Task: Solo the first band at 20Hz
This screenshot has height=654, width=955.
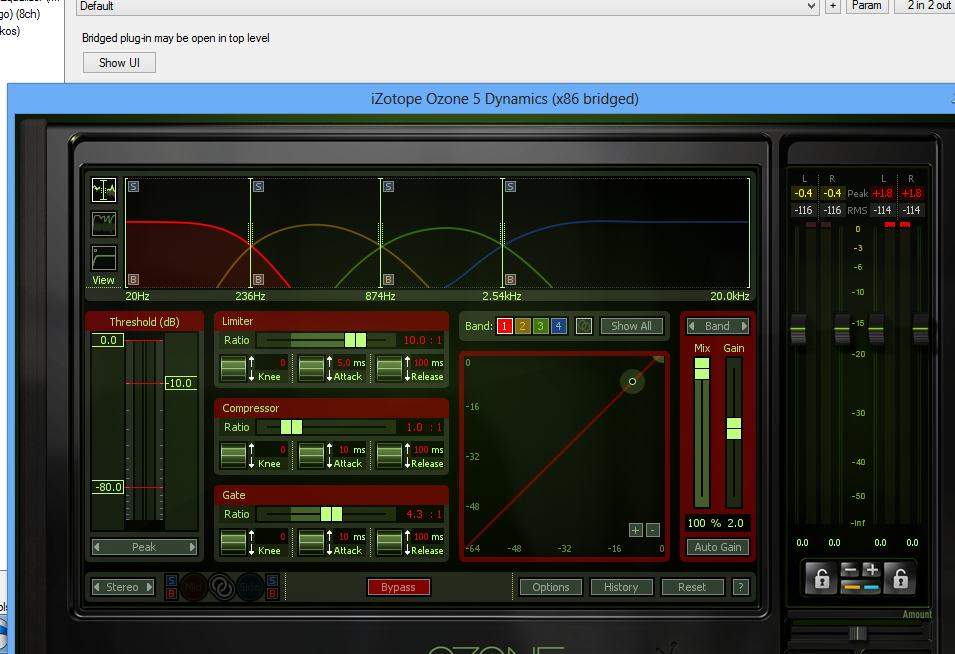Action: [x=134, y=186]
